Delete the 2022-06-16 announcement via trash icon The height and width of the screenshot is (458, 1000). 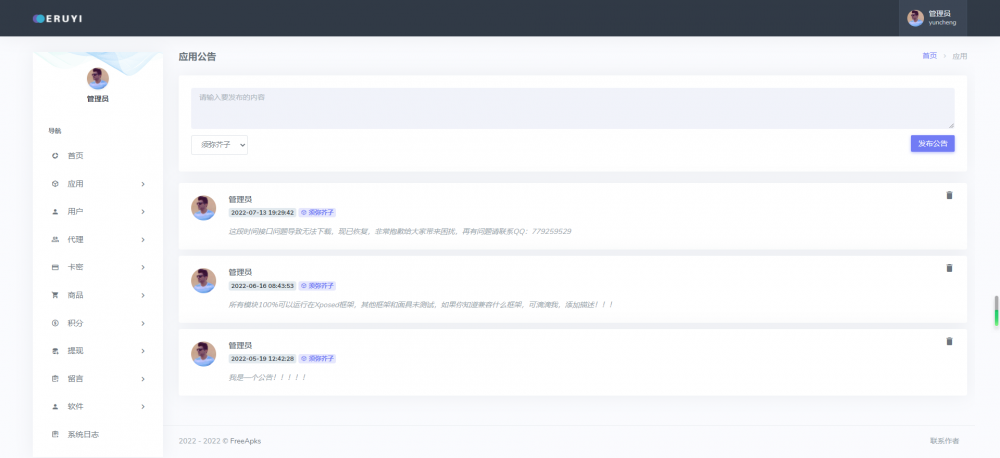tap(949, 268)
